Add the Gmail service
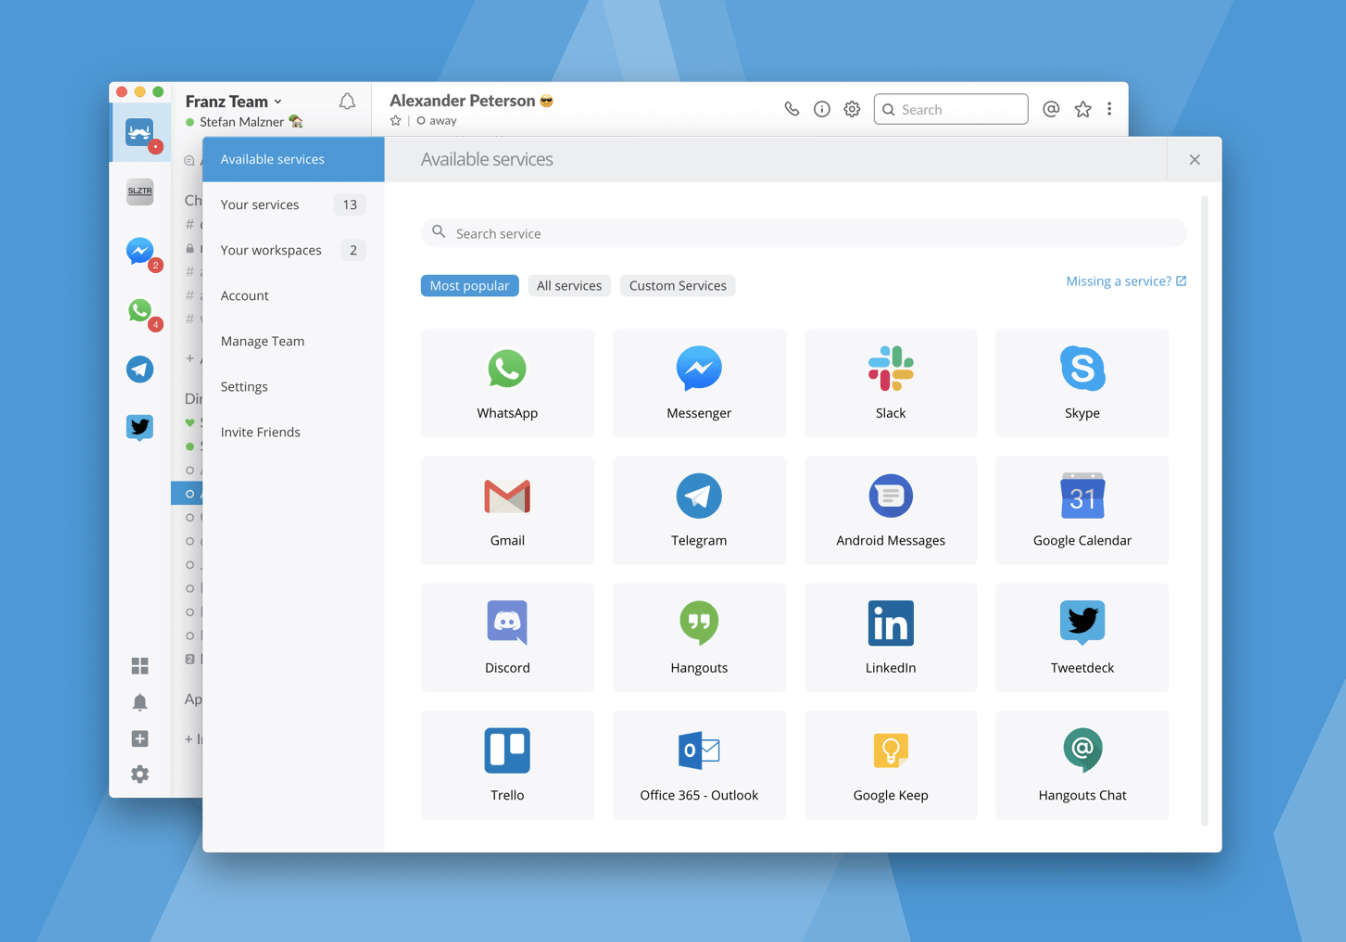Viewport: 1346px width, 942px height. pos(507,510)
